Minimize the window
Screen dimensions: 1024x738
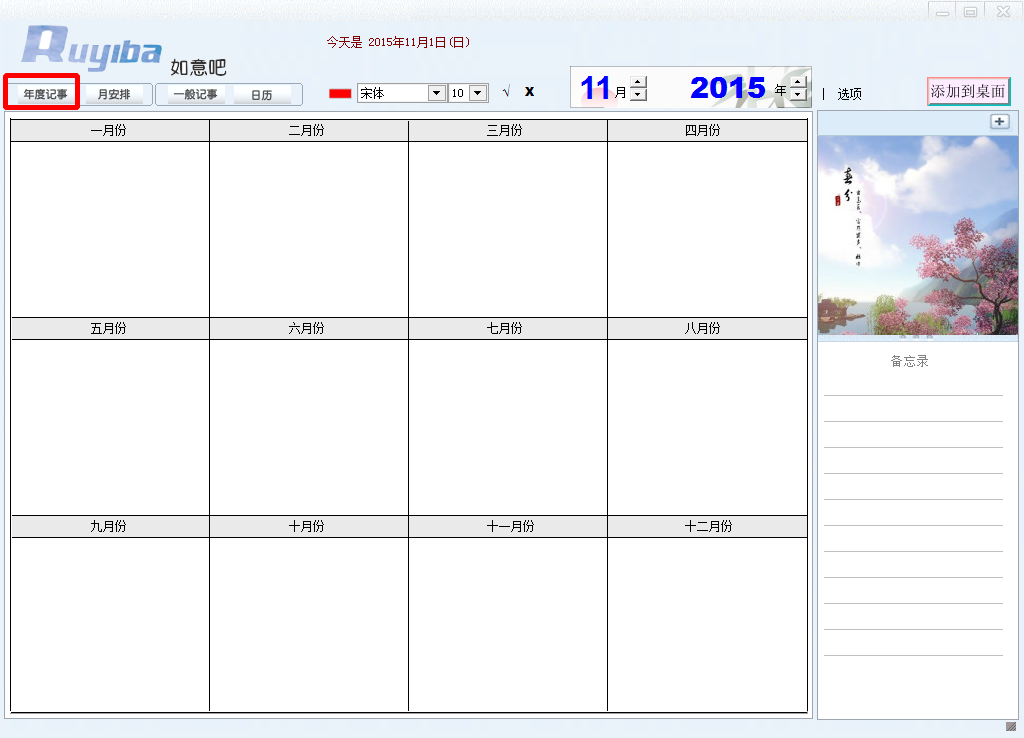(942, 10)
